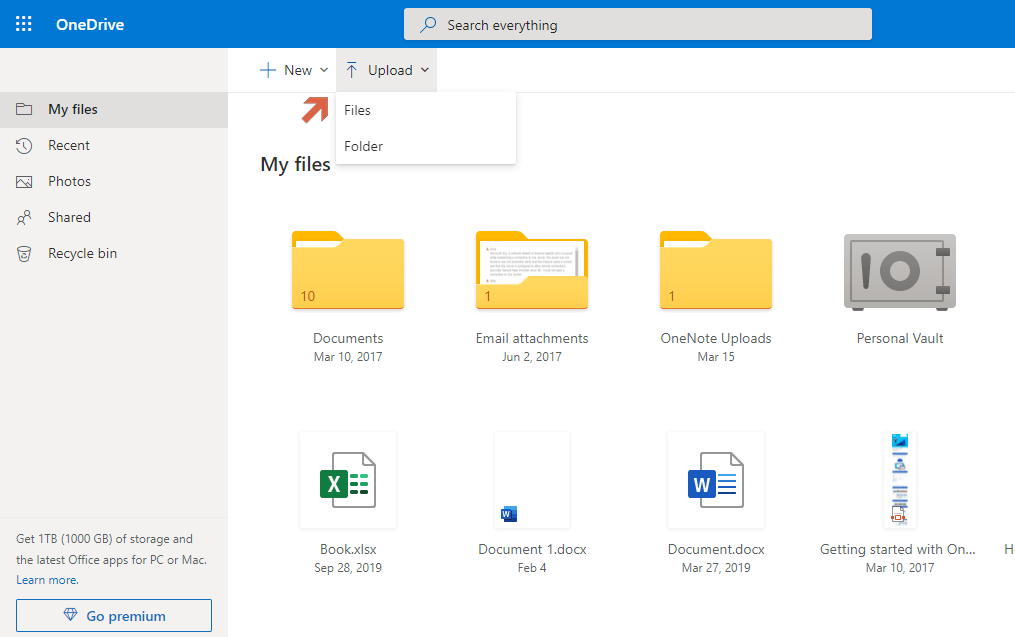Focus the Search everything field

pyautogui.click(x=638, y=25)
